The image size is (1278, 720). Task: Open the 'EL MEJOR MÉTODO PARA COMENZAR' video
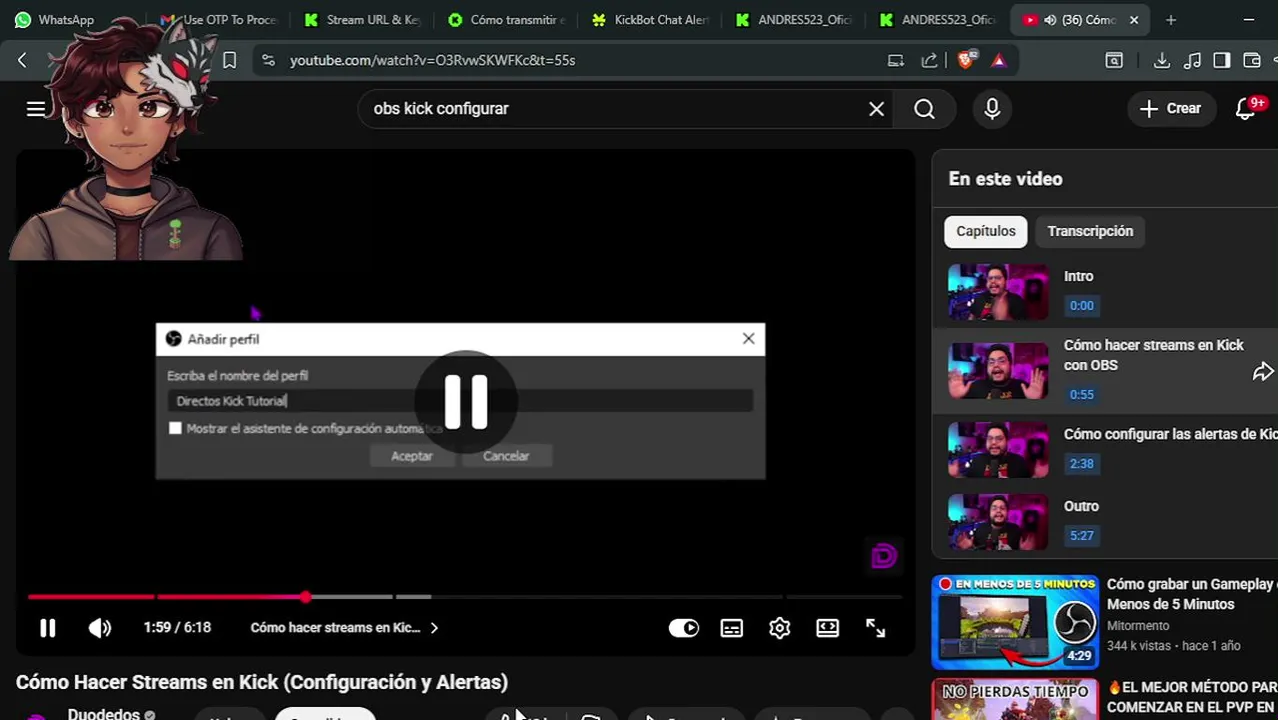click(x=1192, y=697)
